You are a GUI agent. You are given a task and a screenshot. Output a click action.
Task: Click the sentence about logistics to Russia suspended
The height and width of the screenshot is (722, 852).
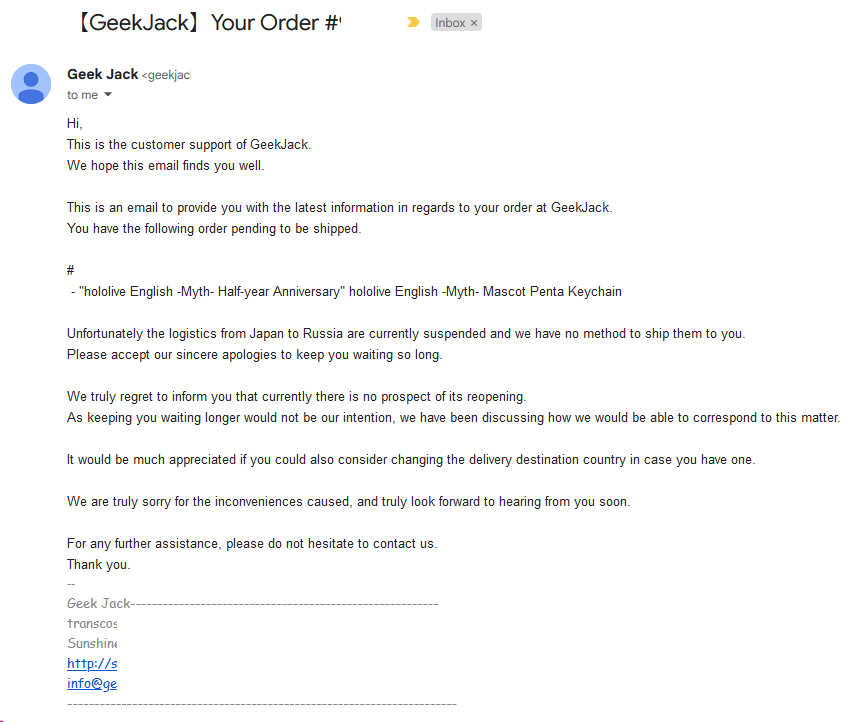(406, 334)
